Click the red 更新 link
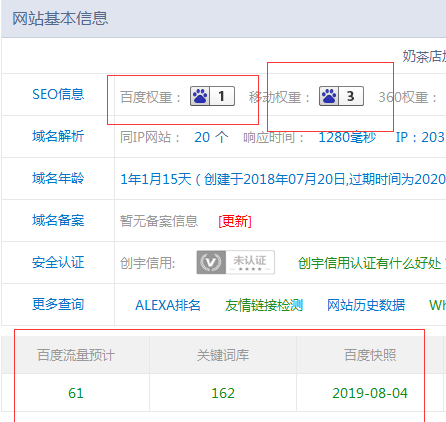 click(x=235, y=221)
